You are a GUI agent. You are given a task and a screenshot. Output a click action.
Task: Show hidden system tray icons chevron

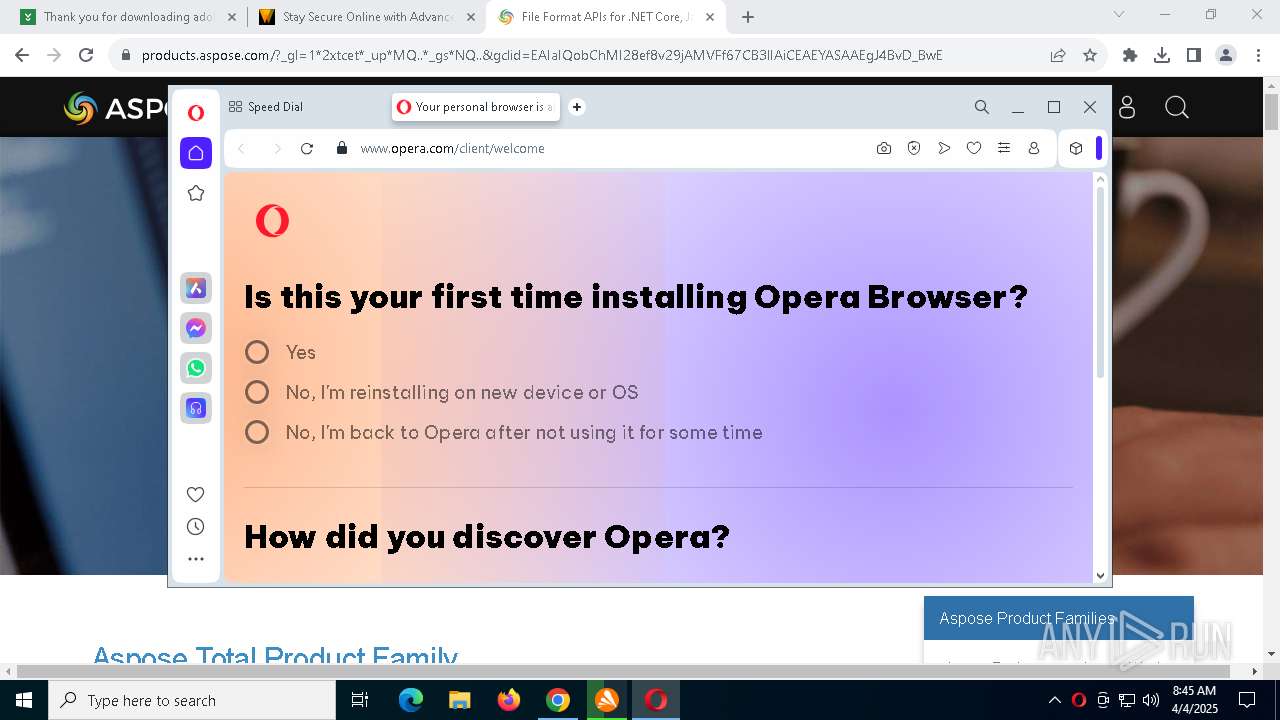(x=1054, y=700)
